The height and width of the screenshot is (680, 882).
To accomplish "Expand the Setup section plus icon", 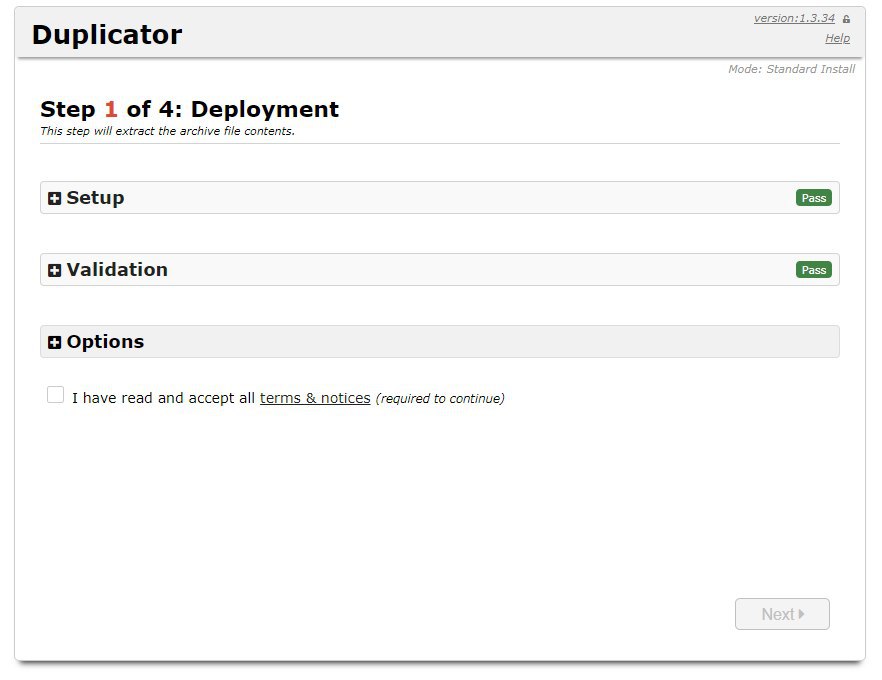I will pos(55,198).
